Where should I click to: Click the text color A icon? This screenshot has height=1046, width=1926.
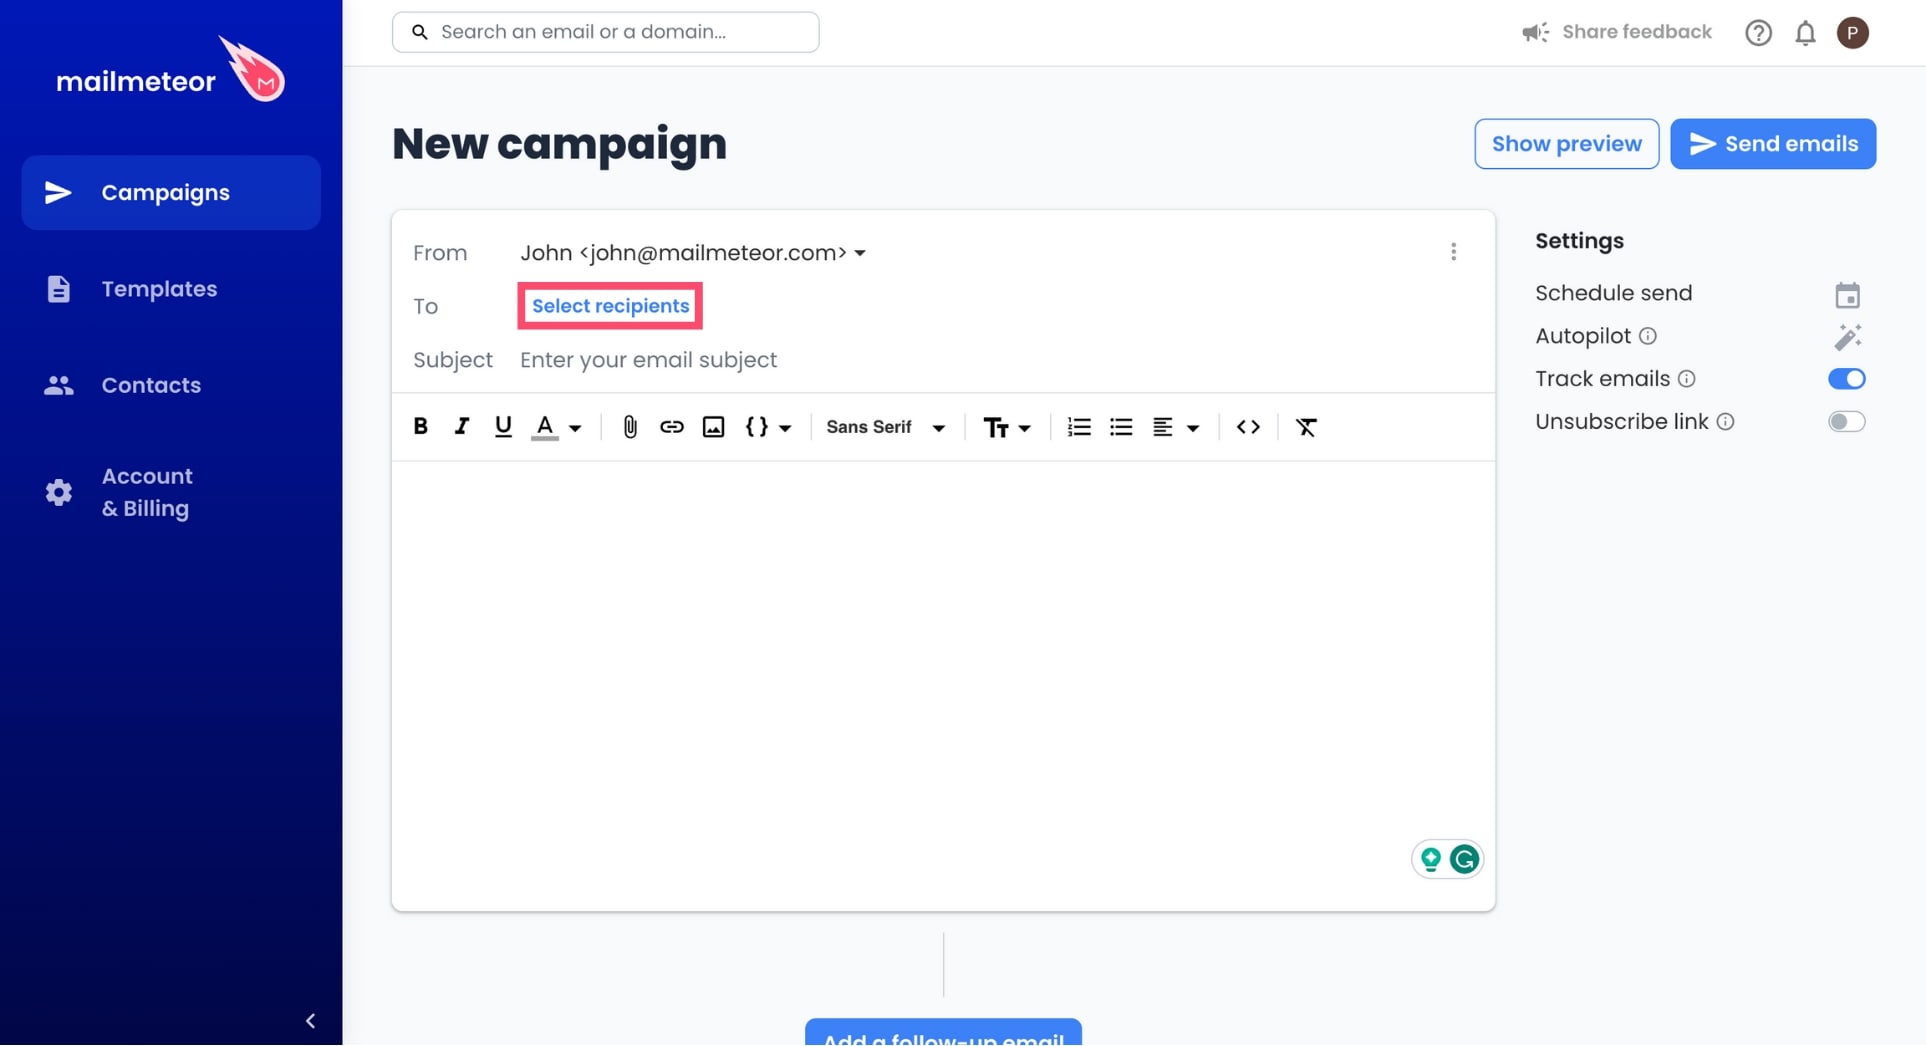[544, 427]
